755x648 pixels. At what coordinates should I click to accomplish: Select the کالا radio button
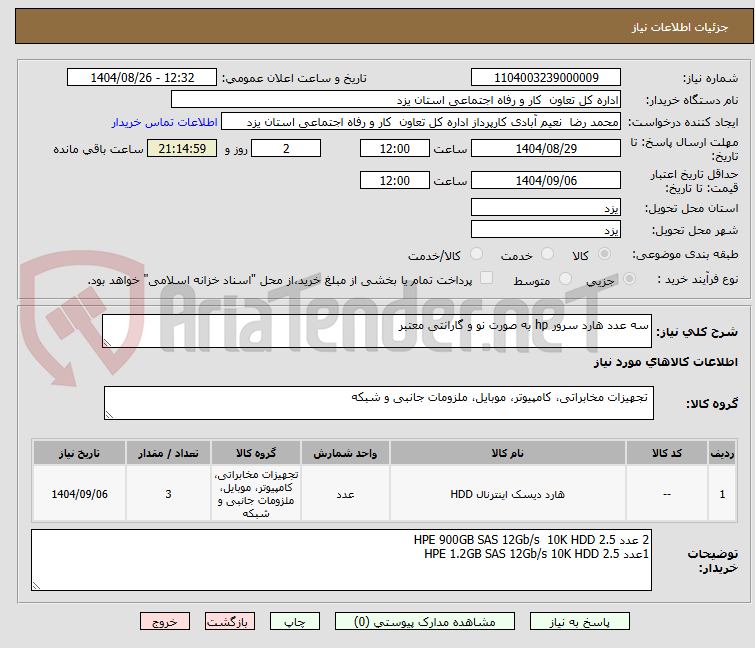tap(604, 254)
